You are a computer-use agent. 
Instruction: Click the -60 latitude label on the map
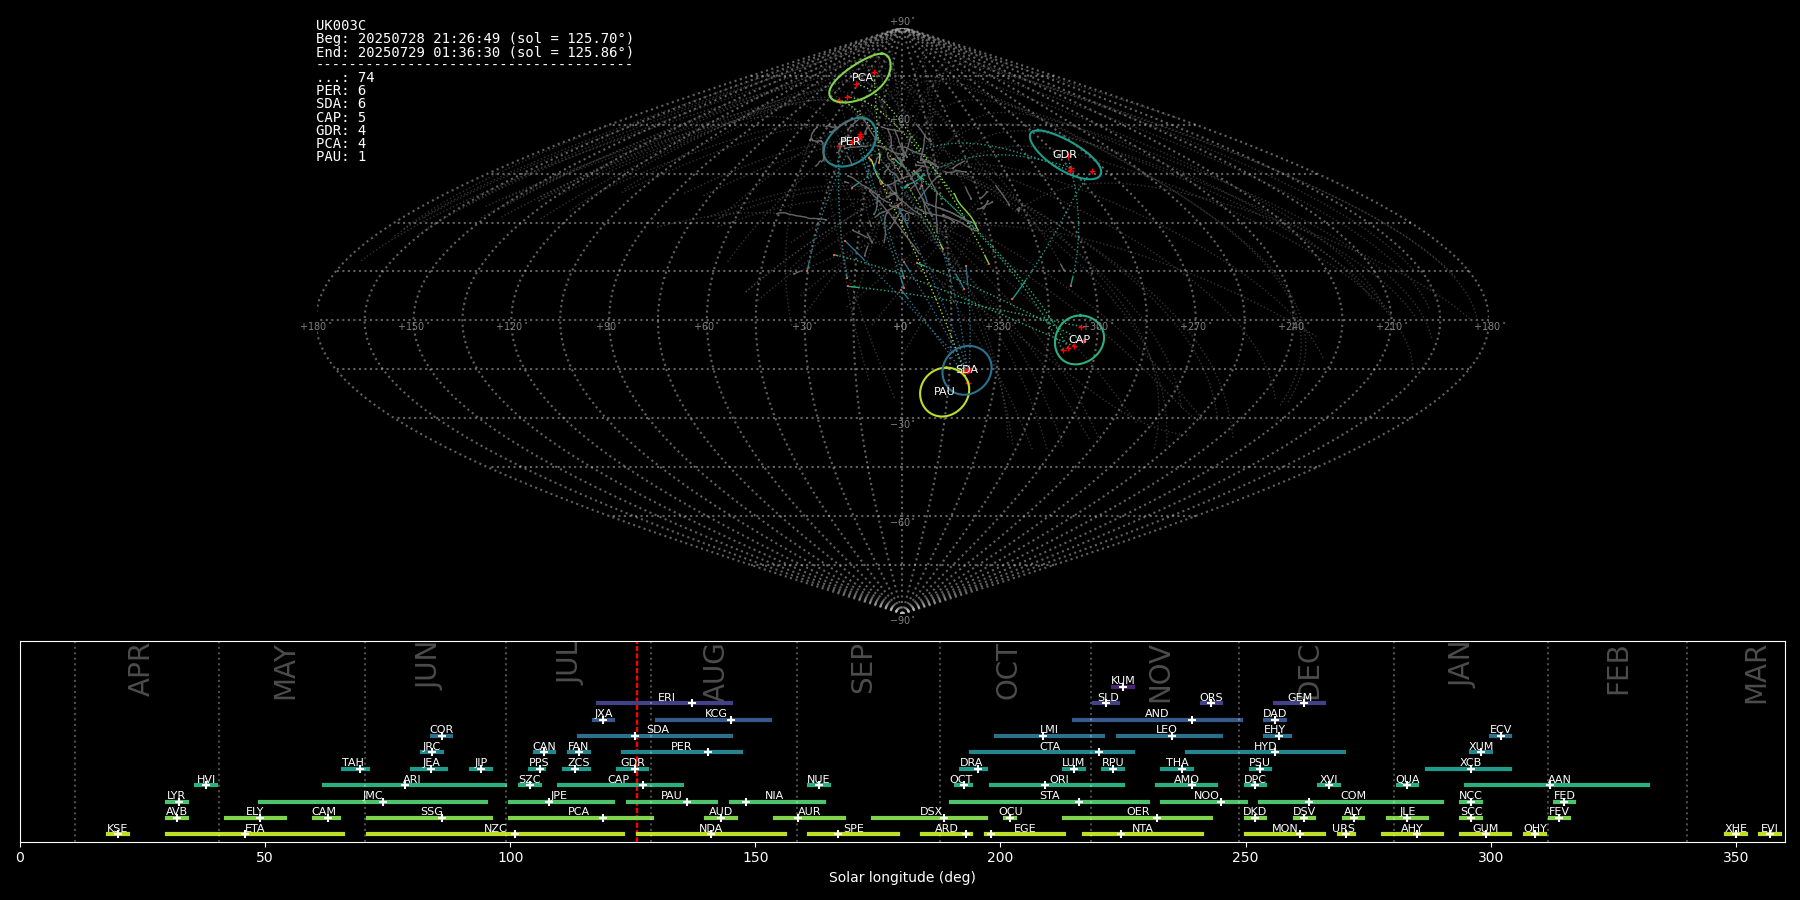(900, 522)
